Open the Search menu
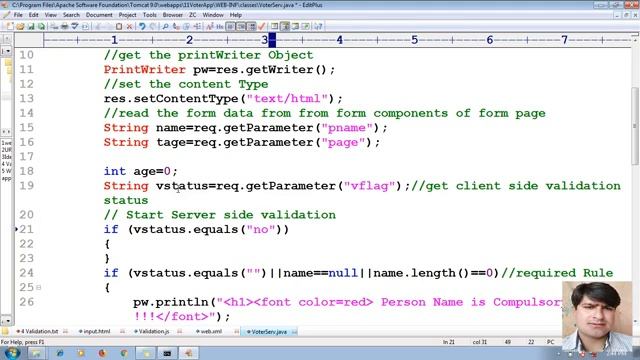 pyautogui.click(x=71, y=15)
